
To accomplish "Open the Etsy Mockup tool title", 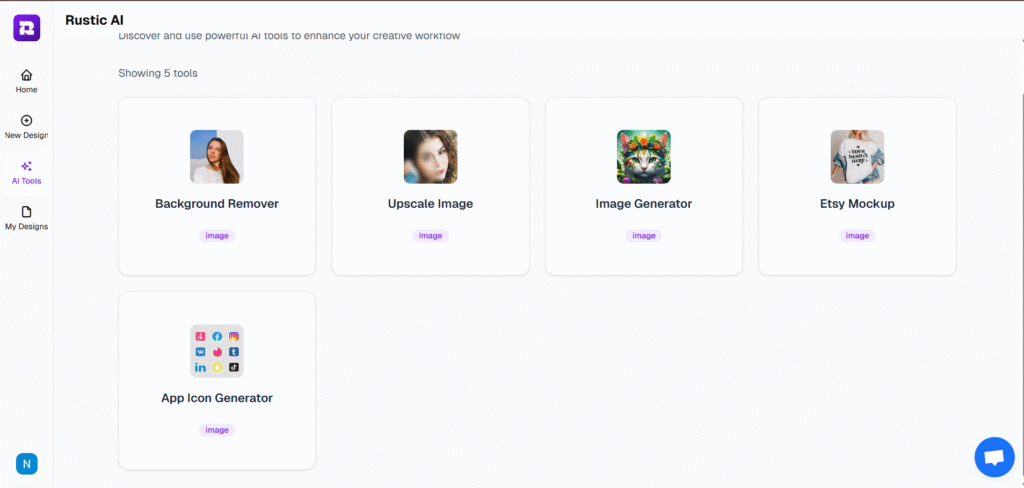I will tap(857, 204).
